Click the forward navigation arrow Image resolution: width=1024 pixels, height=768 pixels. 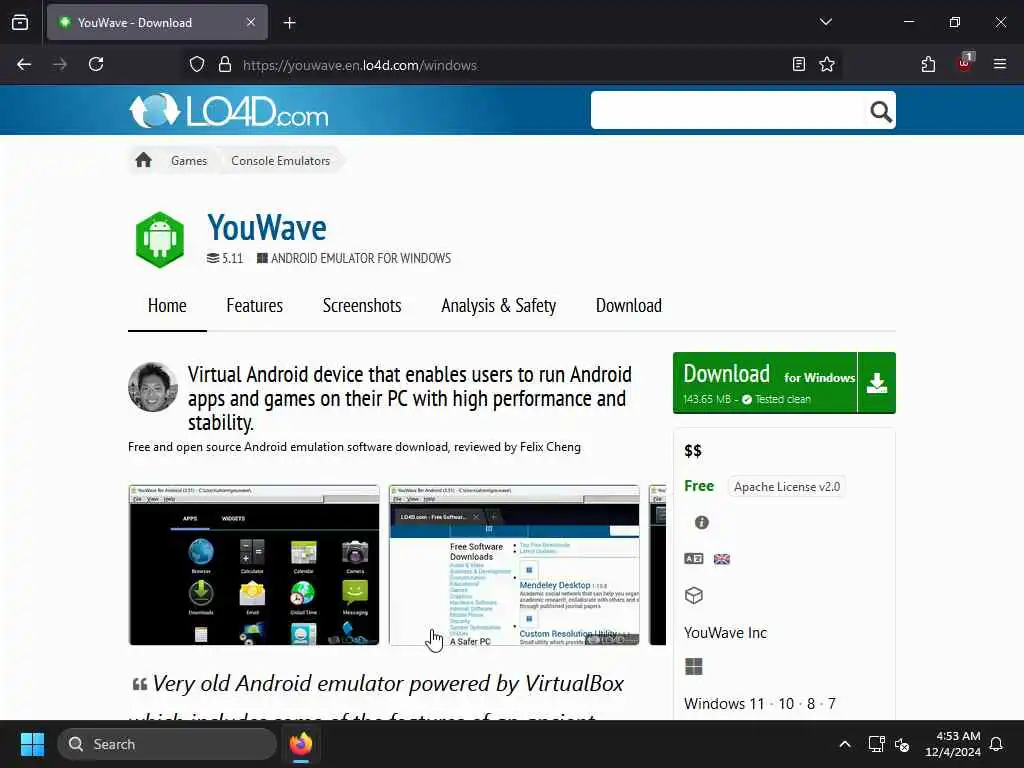[60, 65]
